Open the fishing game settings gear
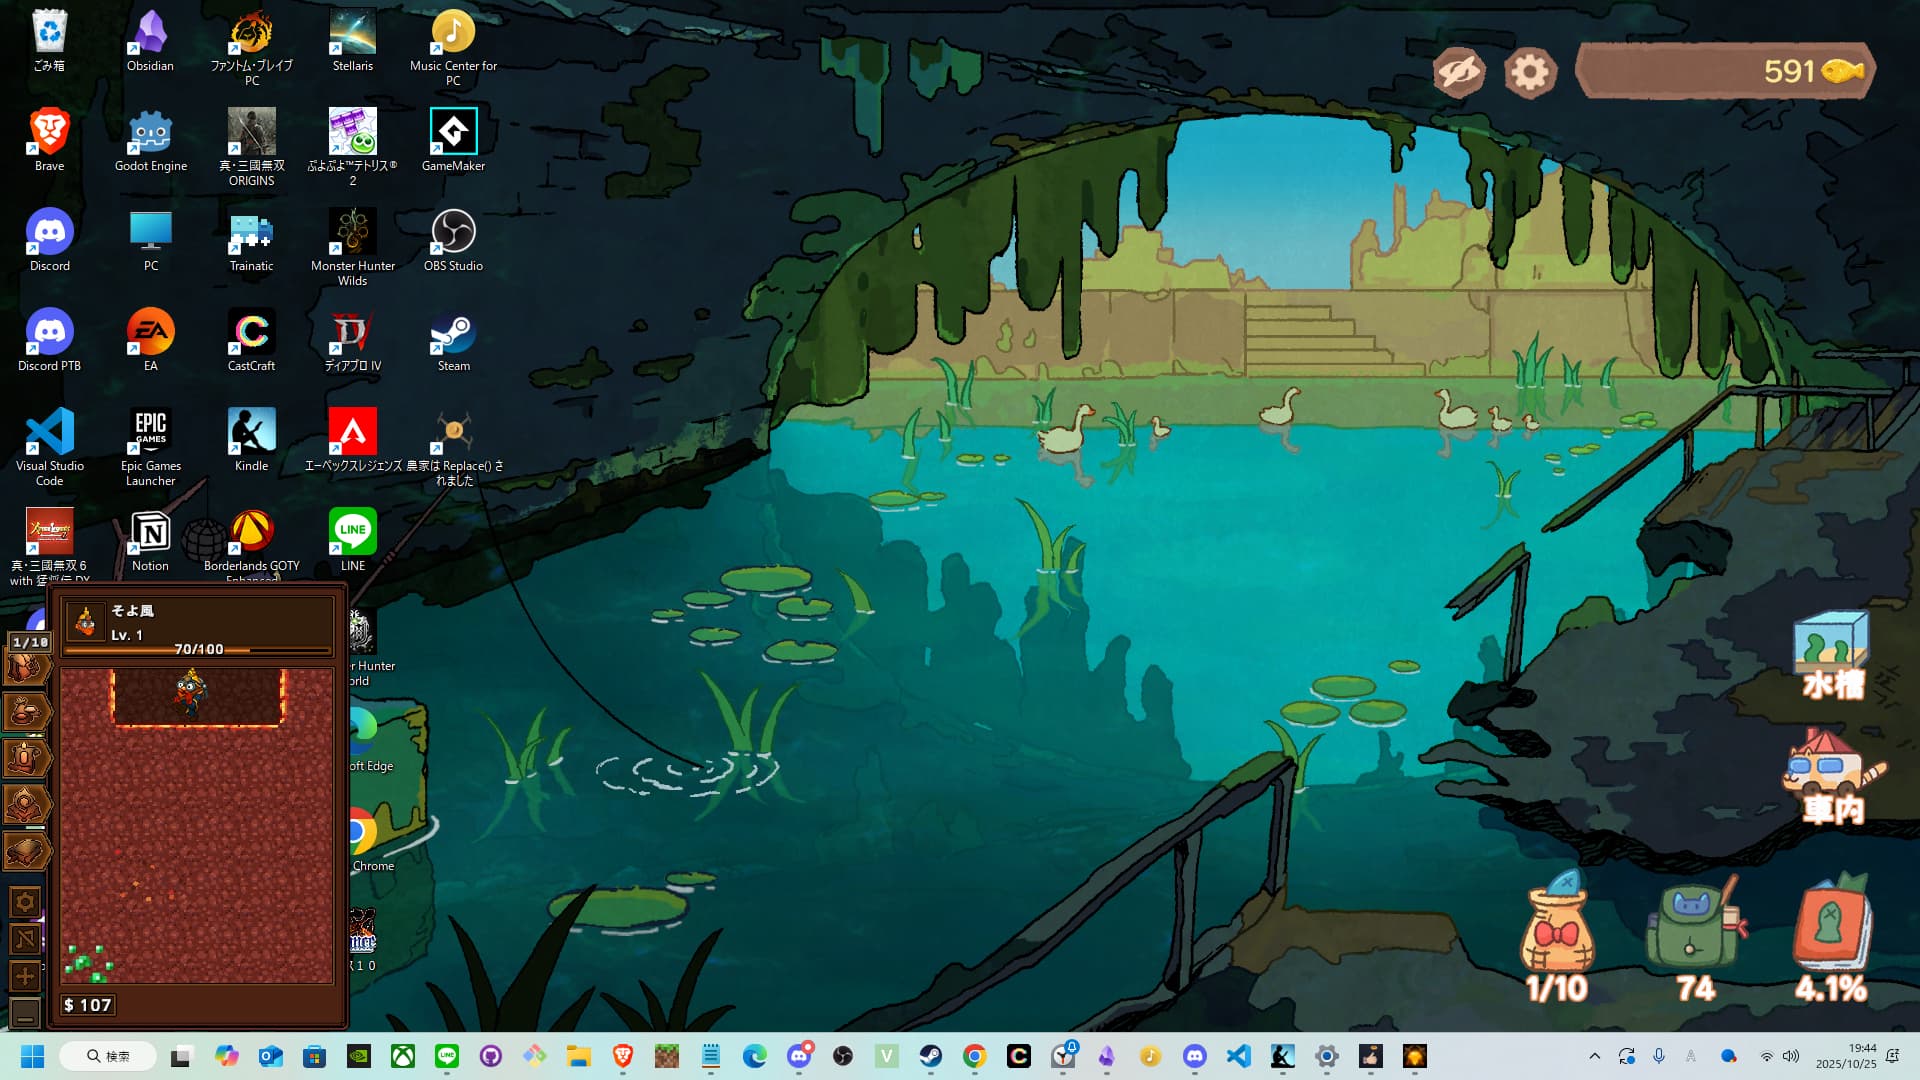Viewport: 1920px width, 1080px height. (1529, 72)
